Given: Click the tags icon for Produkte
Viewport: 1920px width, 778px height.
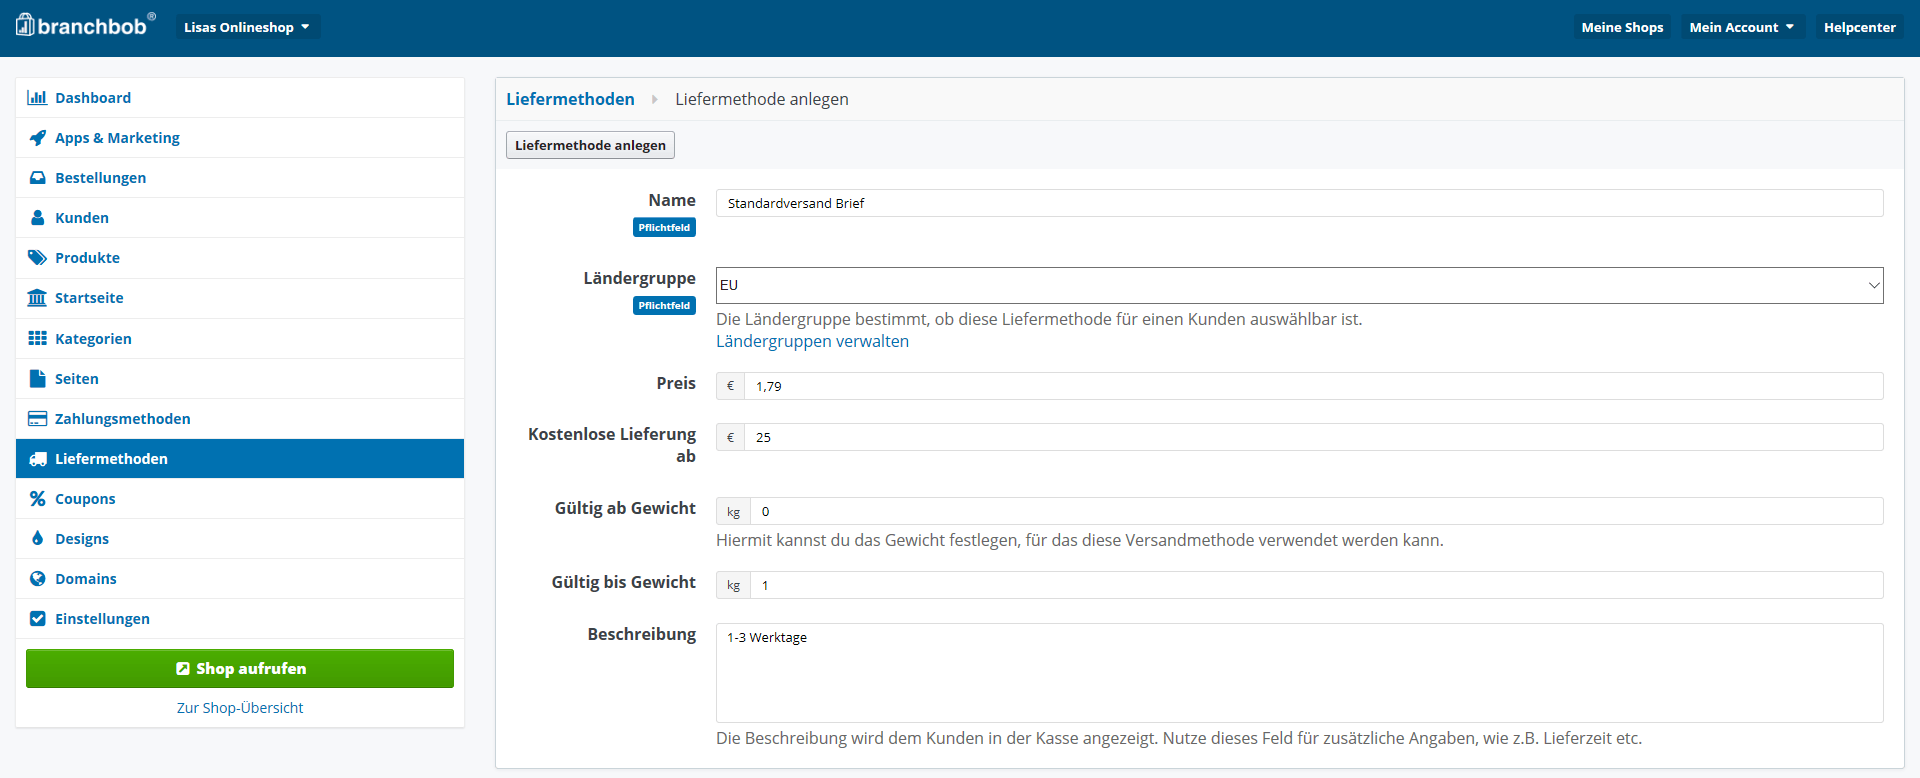Looking at the screenshot, I should point(37,258).
